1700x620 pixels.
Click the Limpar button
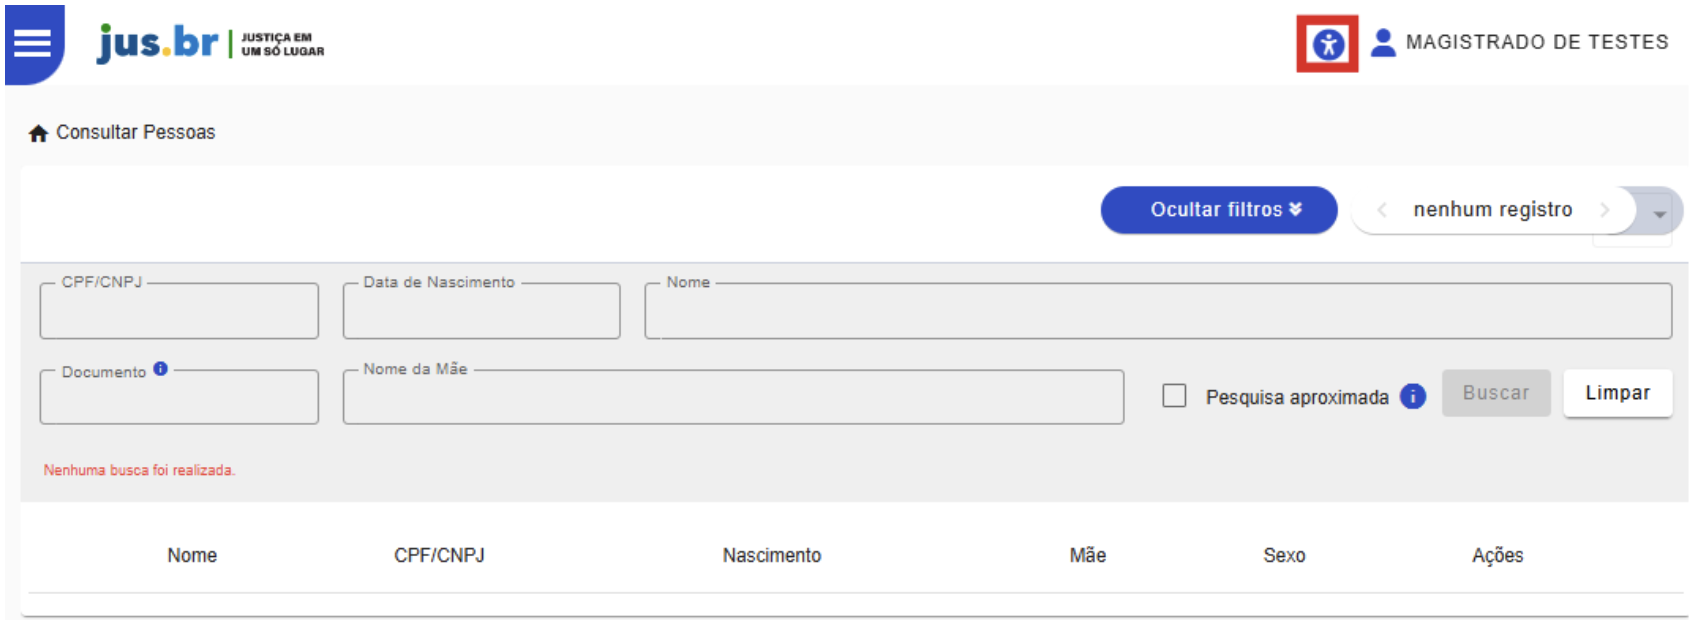click(x=1617, y=393)
